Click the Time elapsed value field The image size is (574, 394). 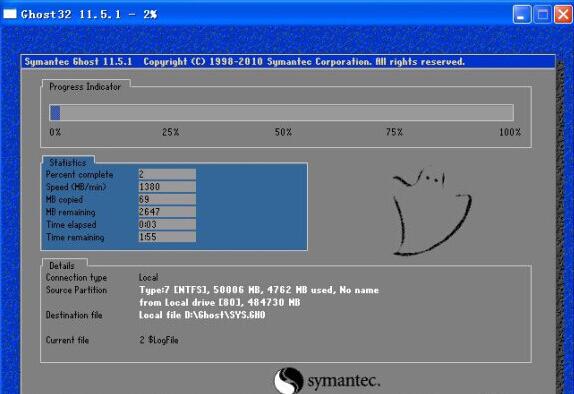pos(167,224)
